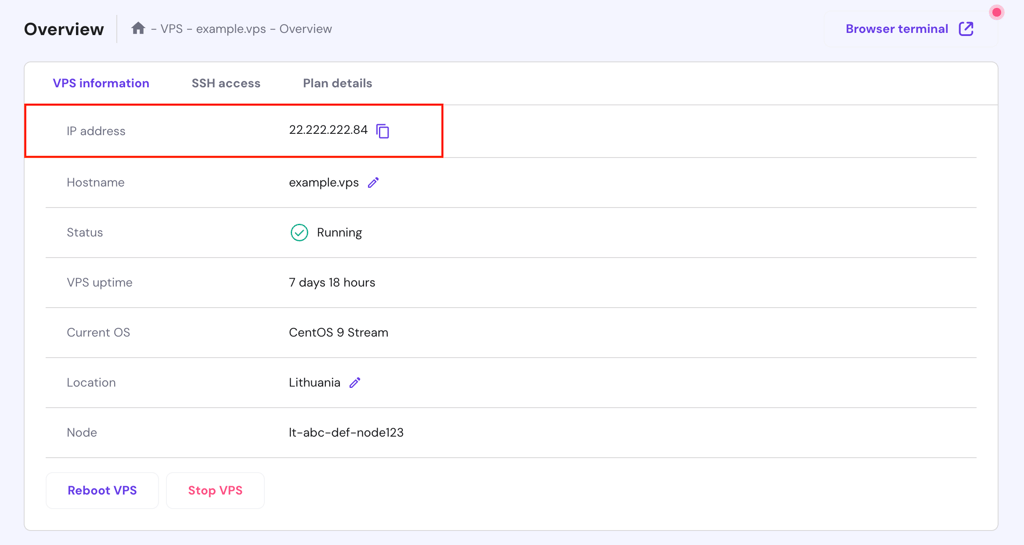Click the Stop VPS button
This screenshot has height=545, width=1024.
(x=216, y=490)
